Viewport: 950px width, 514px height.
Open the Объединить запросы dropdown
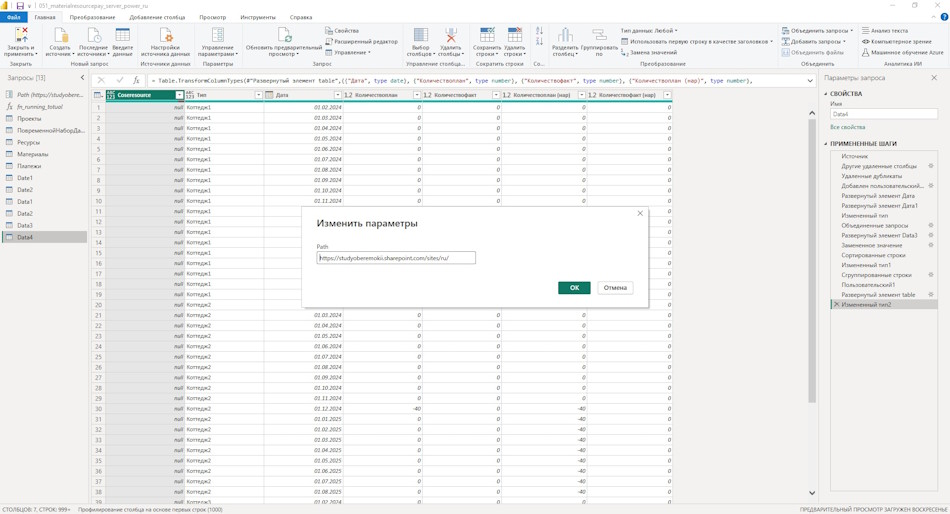[x=817, y=30]
